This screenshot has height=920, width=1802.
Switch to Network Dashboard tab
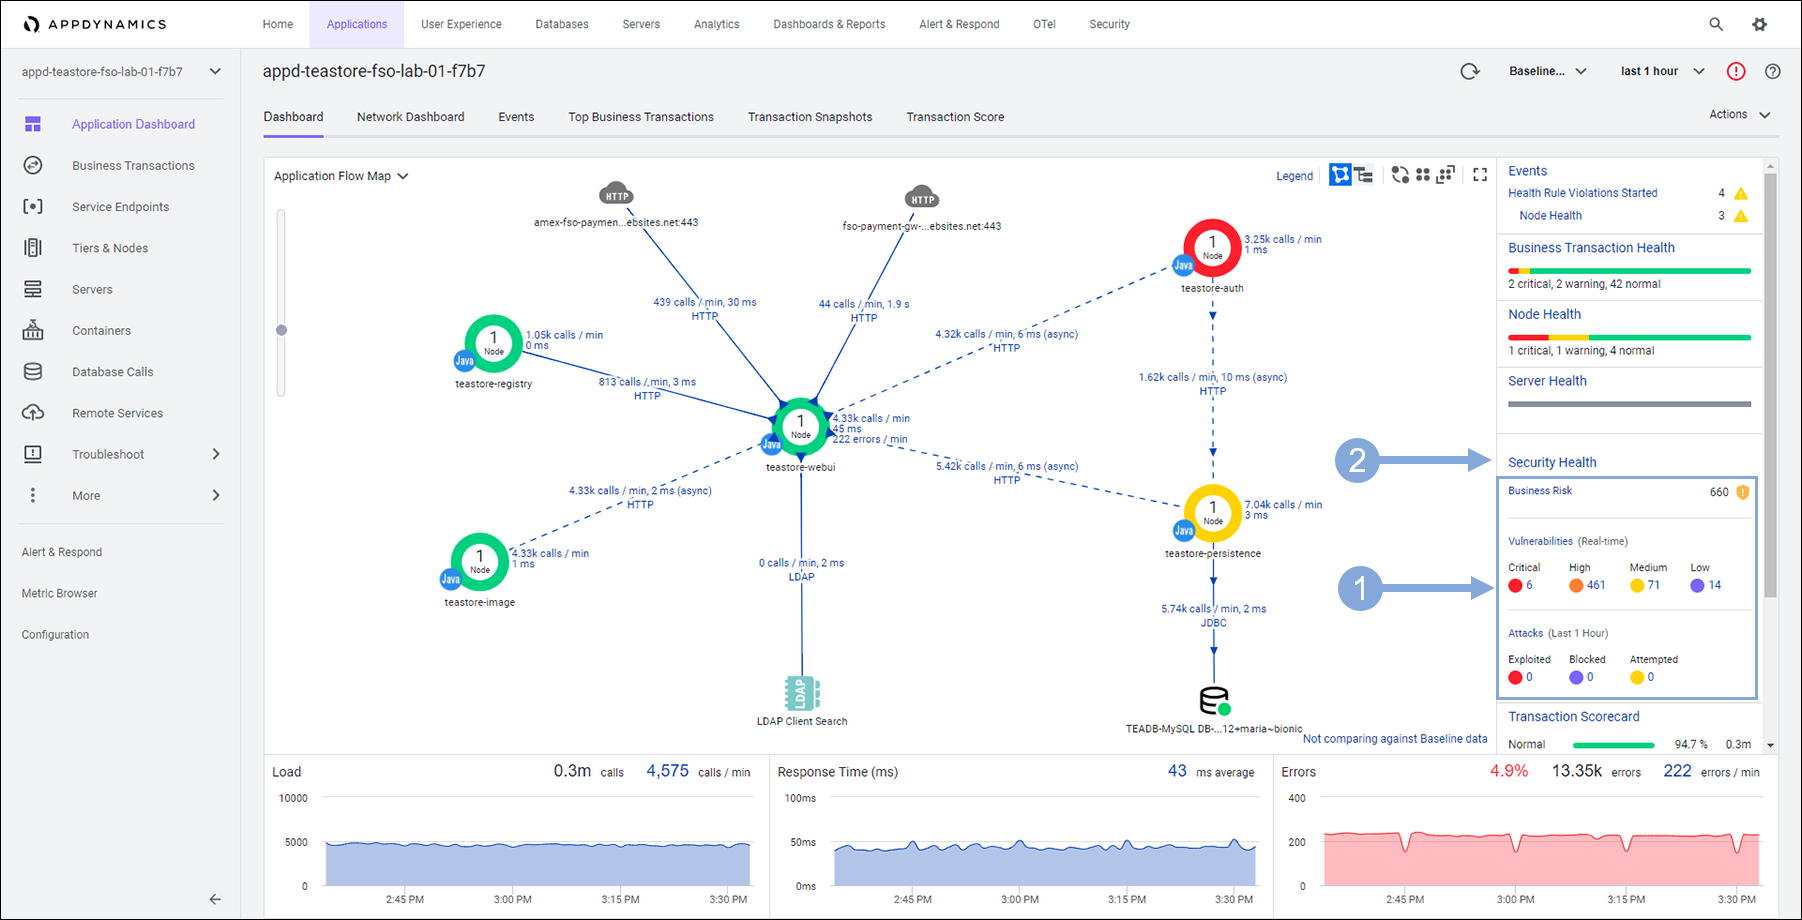point(411,117)
